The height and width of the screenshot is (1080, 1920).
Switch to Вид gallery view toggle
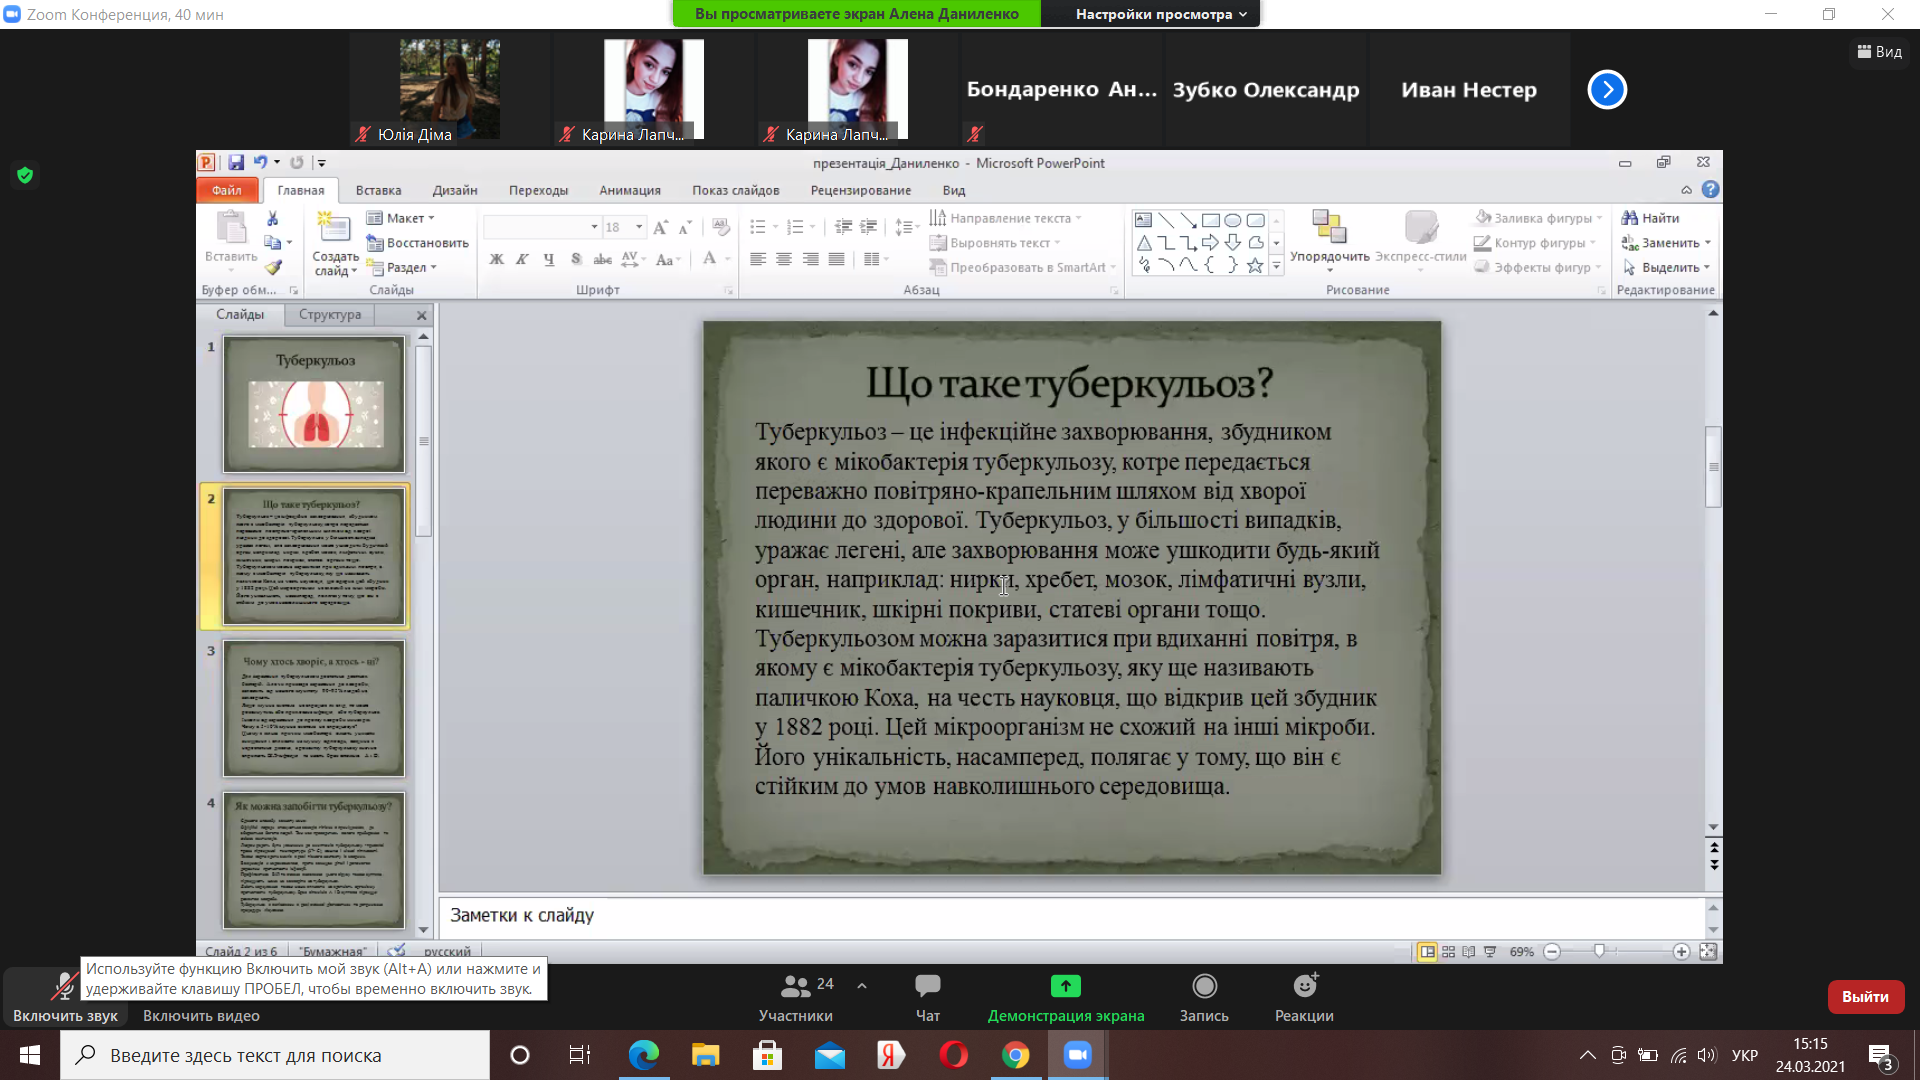[1879, 52]
